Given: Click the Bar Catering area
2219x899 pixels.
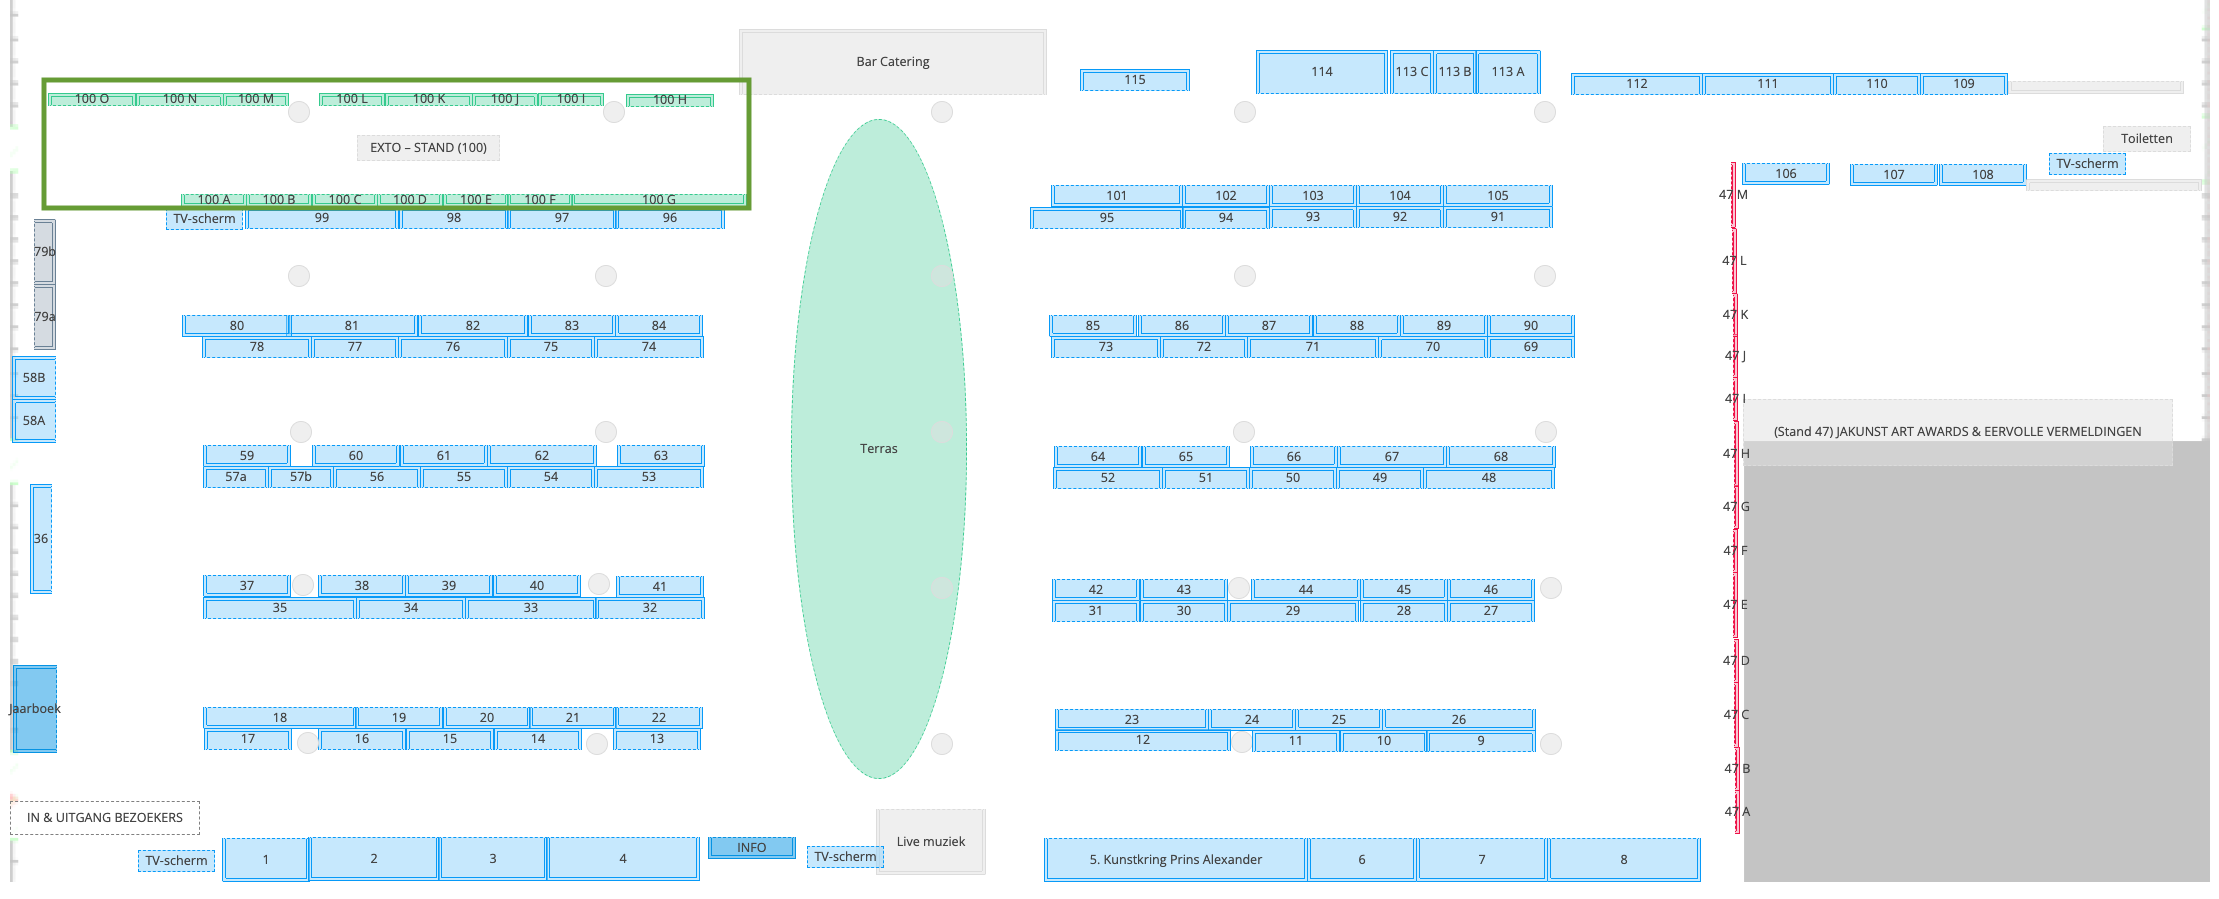Looking at the screenshot, I should point(892,62).
